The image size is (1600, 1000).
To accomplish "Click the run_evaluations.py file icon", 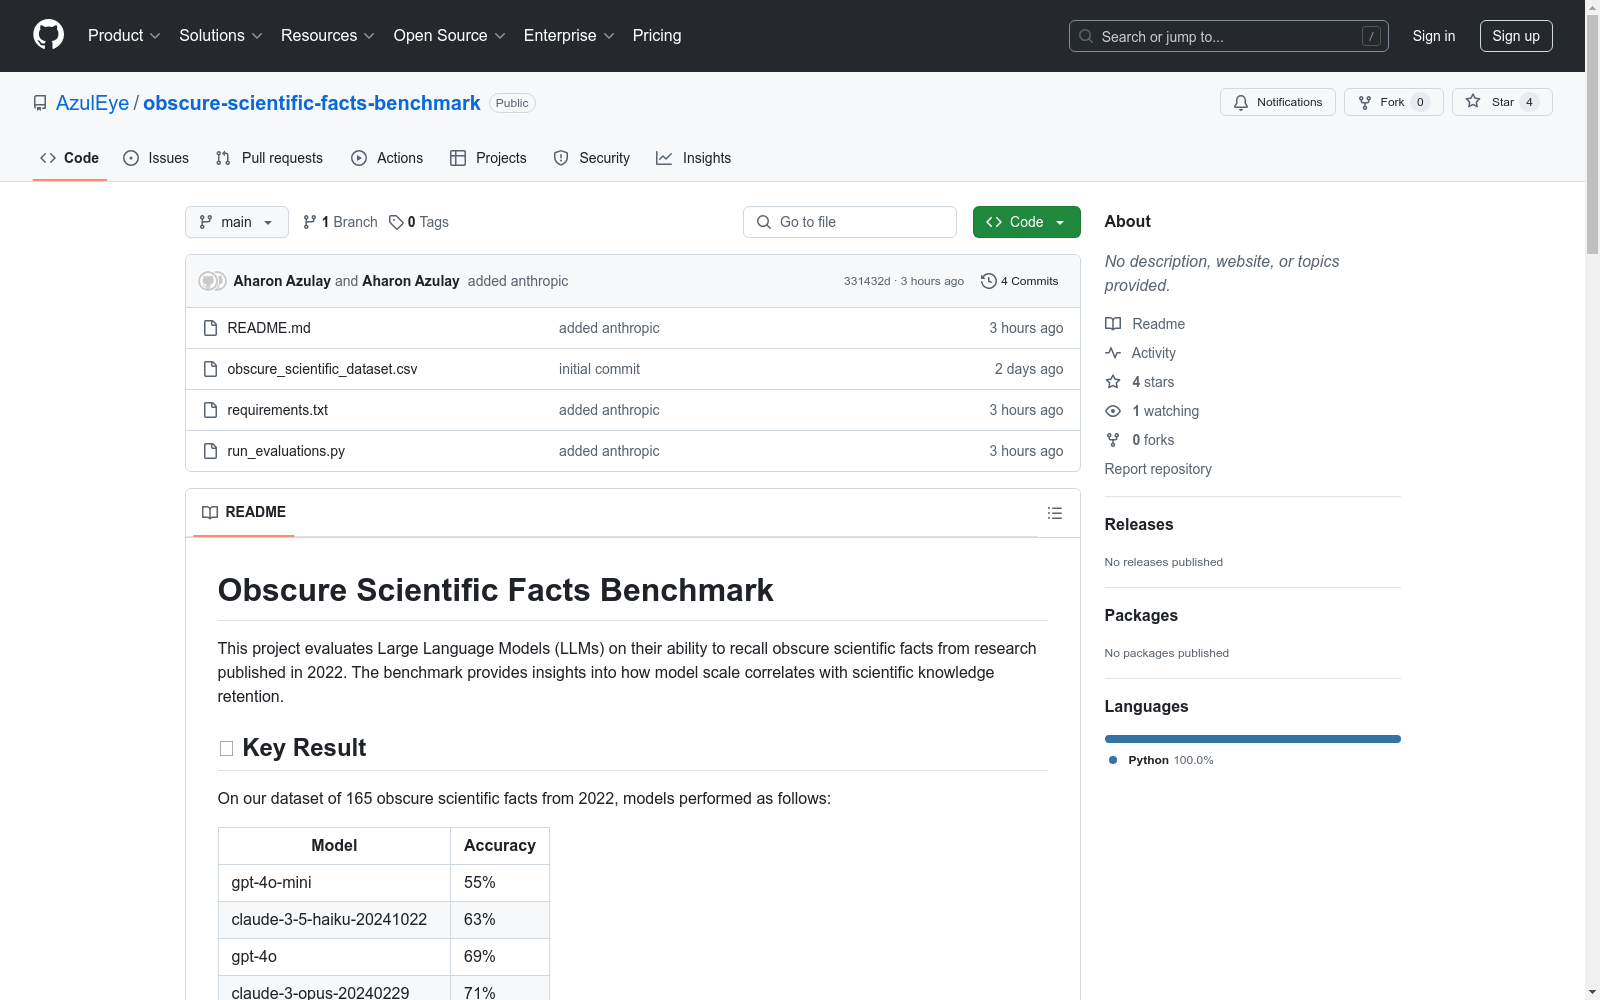I will 210,451.
